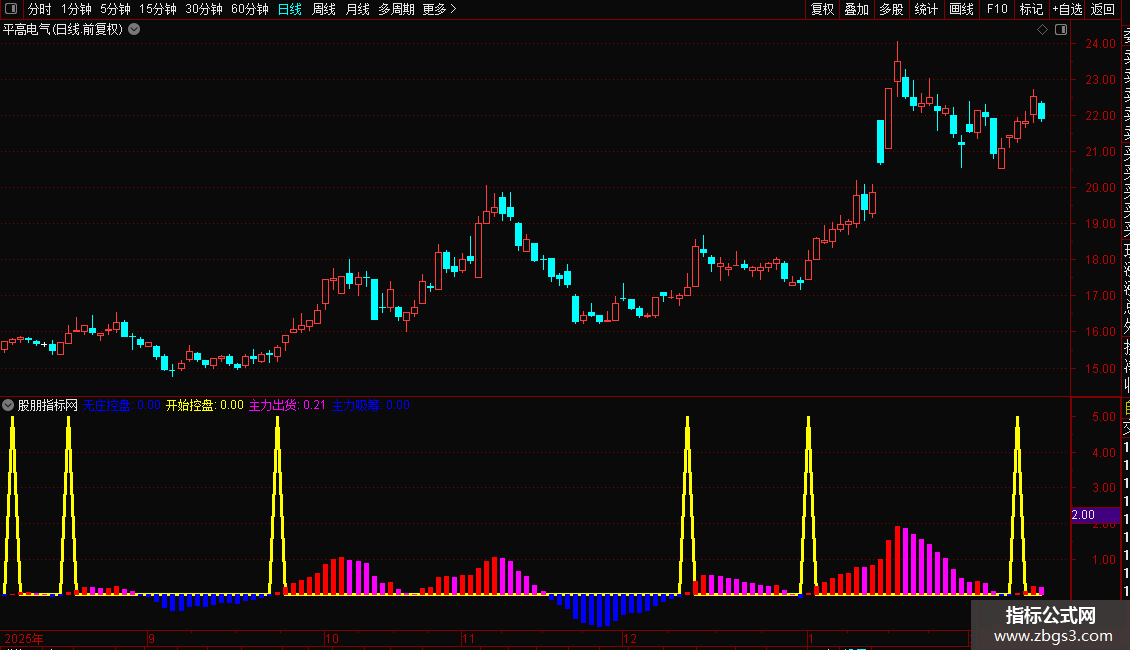Select the 1分钟 period
1130x650 pixels.
pos(76,9)
